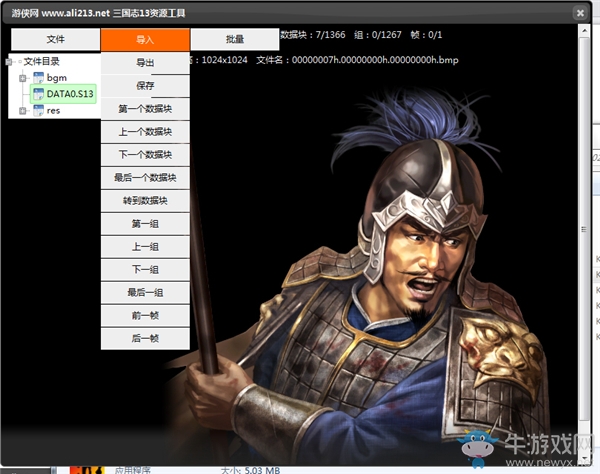The width and height of the screenshot is (600, 474).
Task: Jump to 第一个数据块
Action: point(145,109)
